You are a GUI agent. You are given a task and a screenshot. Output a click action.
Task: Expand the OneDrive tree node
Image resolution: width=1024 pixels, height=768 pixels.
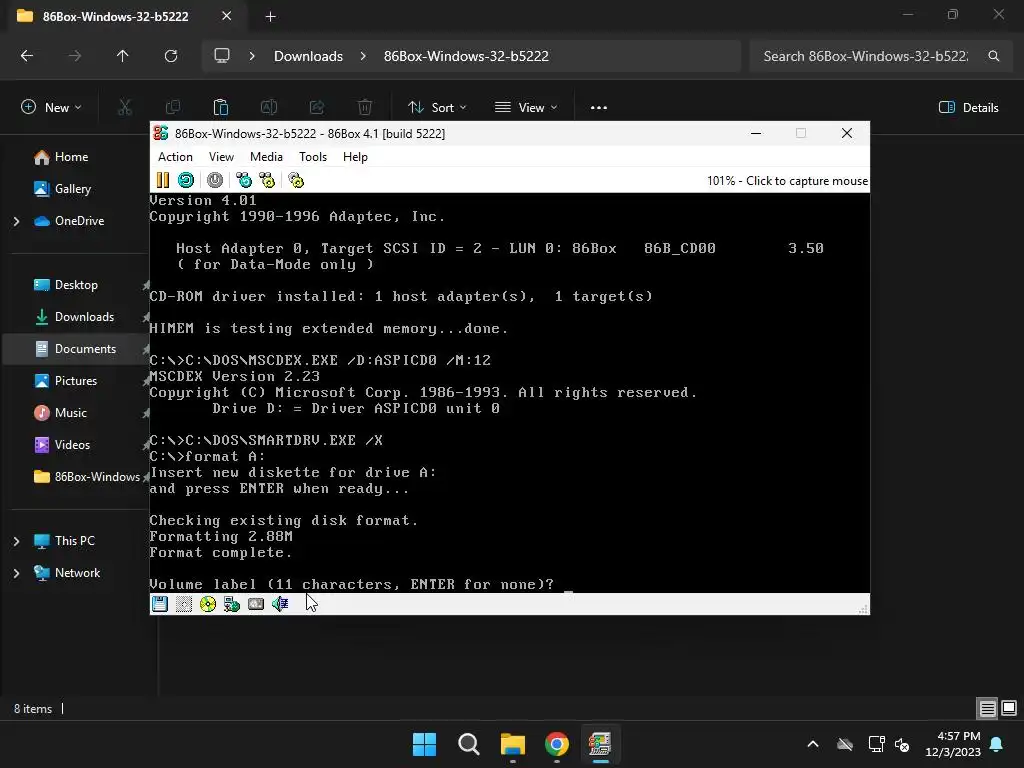click(17, 221)
